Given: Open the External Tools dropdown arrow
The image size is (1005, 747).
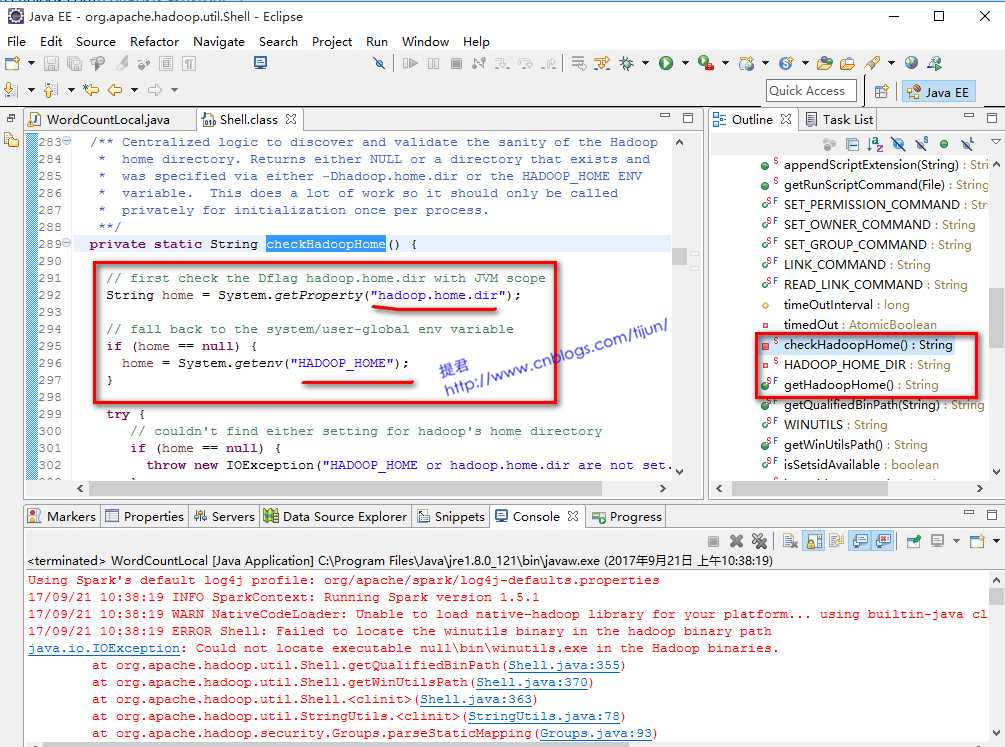Looking at the screenshot, I should point(726,63).
